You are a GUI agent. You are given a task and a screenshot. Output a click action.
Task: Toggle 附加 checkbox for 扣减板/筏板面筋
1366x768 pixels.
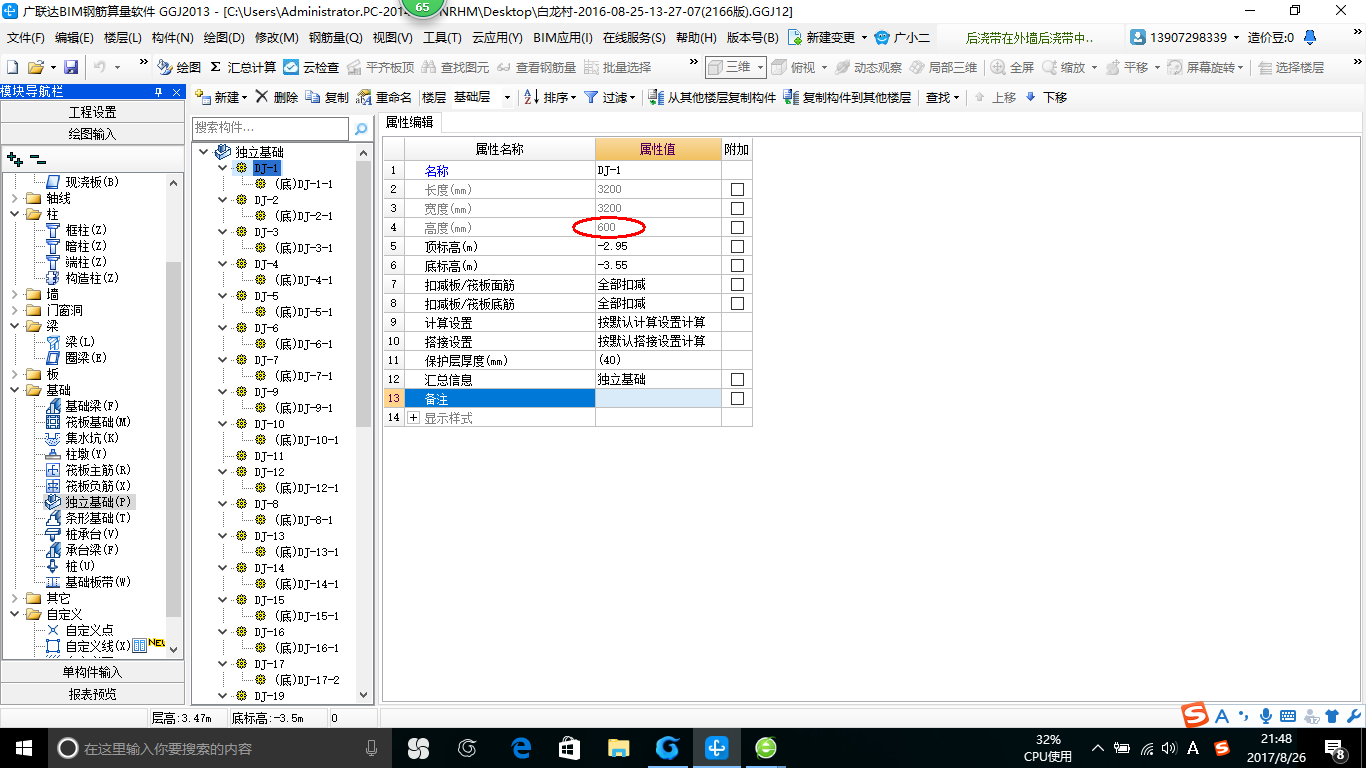click(x=737, y=285)
